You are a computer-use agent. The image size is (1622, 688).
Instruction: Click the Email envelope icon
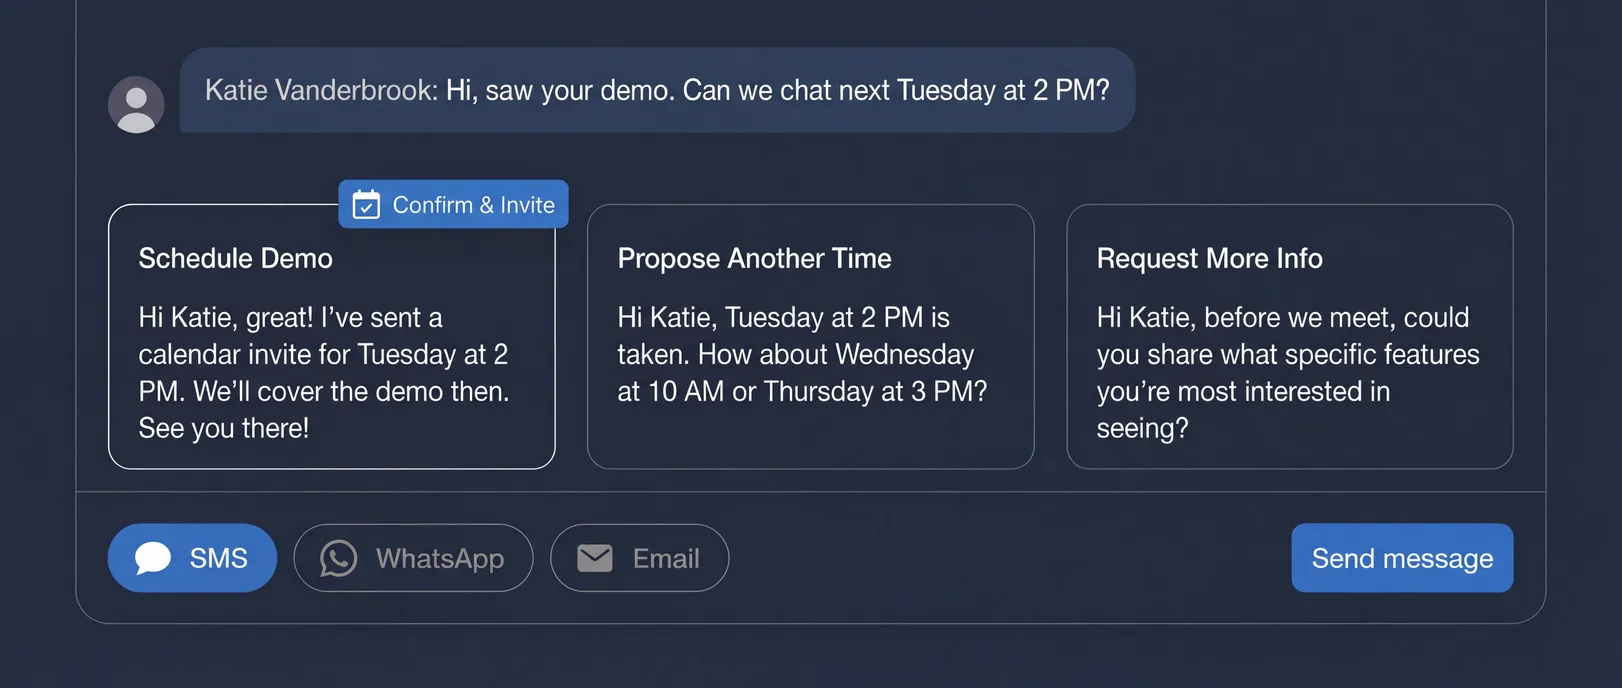coord(595,558)
